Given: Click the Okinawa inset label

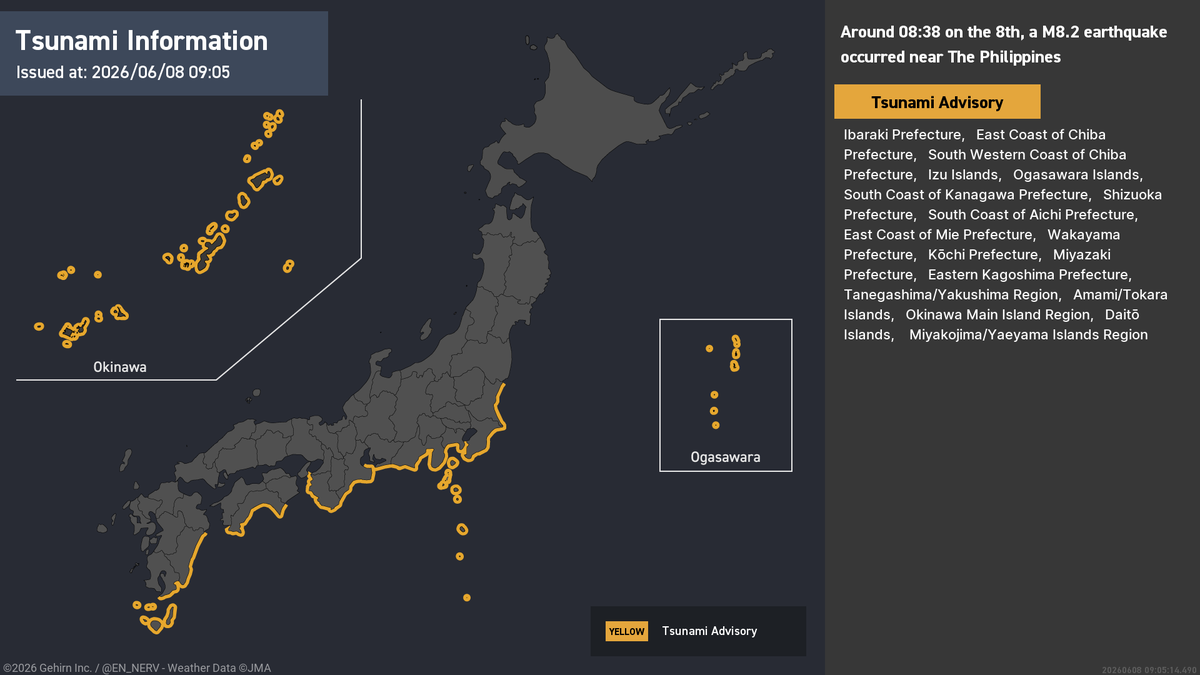Looking at the screenshot, I should 120,367.
